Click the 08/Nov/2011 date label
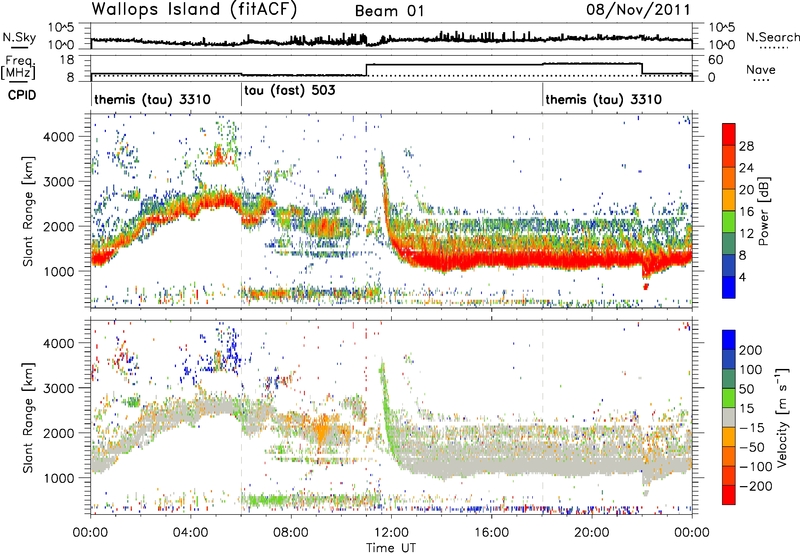 click(638, 9)
